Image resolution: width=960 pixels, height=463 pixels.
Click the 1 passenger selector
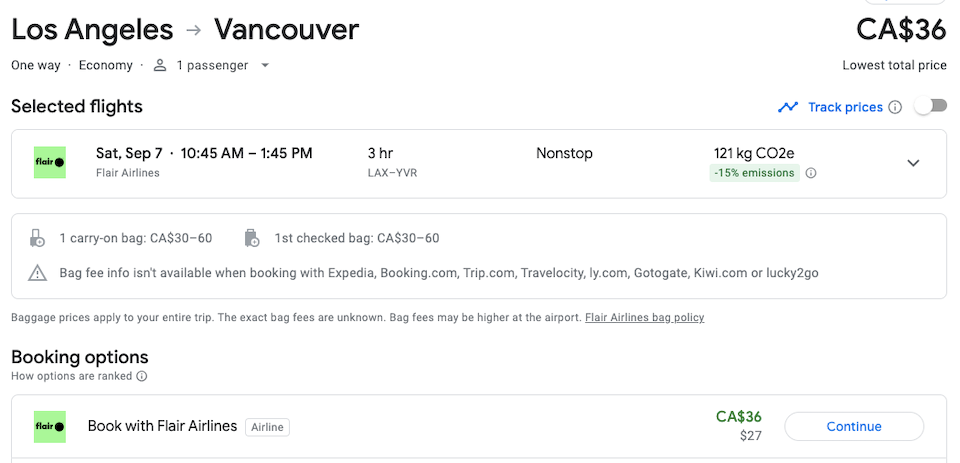pyautogui.click(x=211, y=66)
